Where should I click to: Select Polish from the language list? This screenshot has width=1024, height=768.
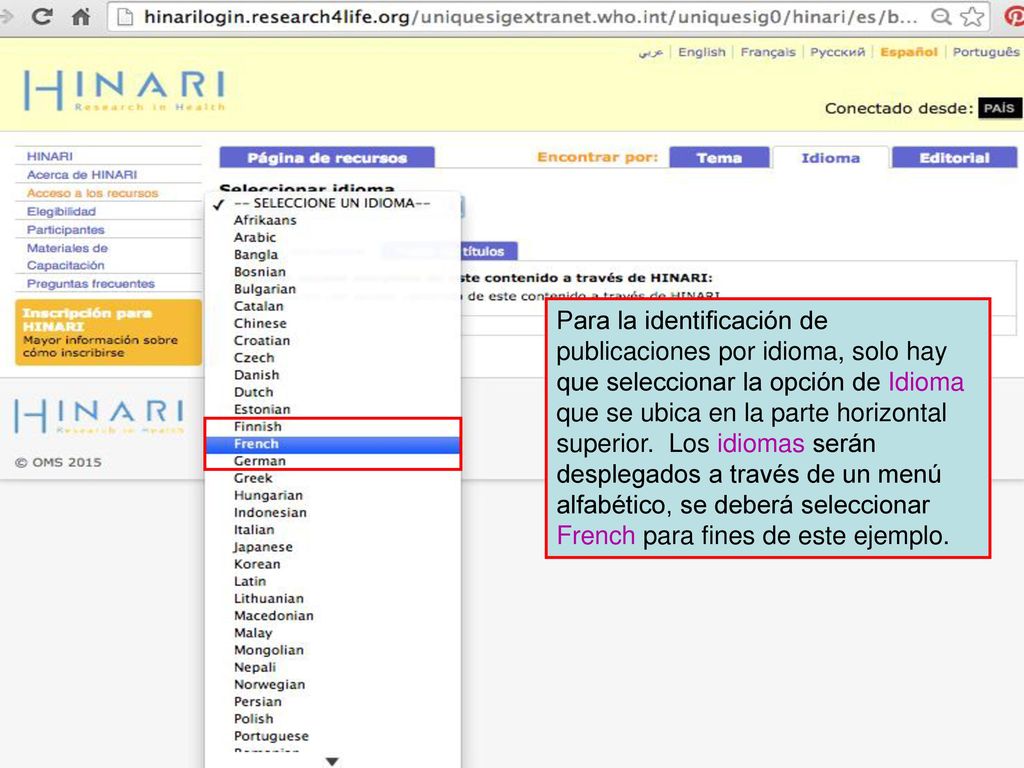click(x=332, y=719)
